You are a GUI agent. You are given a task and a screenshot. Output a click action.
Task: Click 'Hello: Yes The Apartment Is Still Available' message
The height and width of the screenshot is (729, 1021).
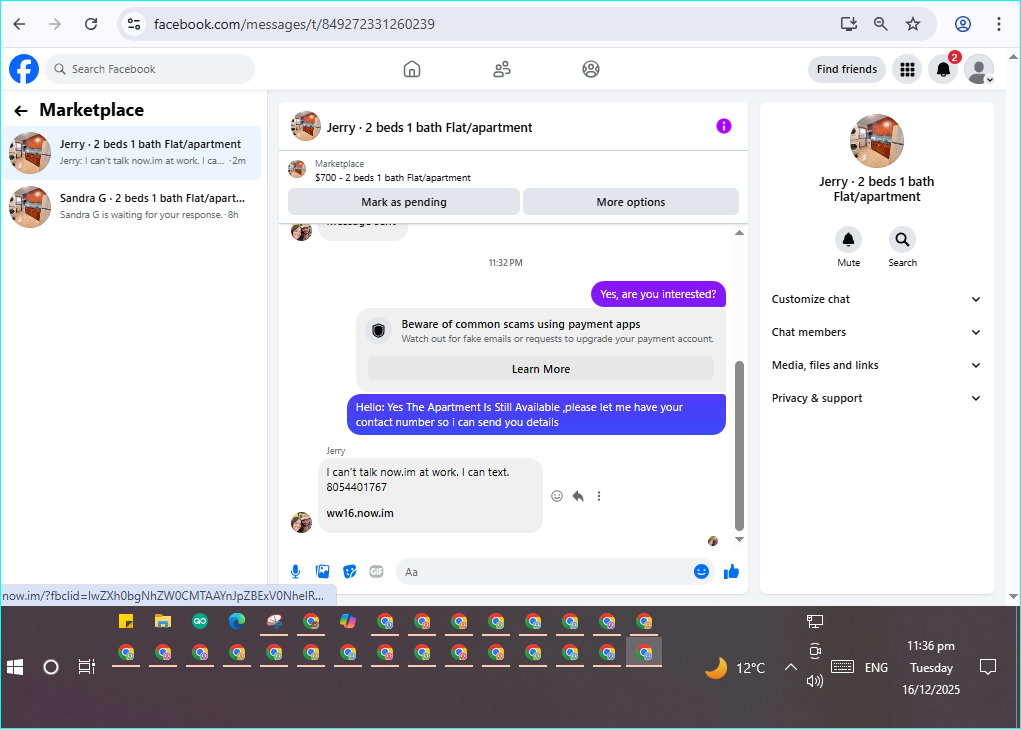point(536,415)
